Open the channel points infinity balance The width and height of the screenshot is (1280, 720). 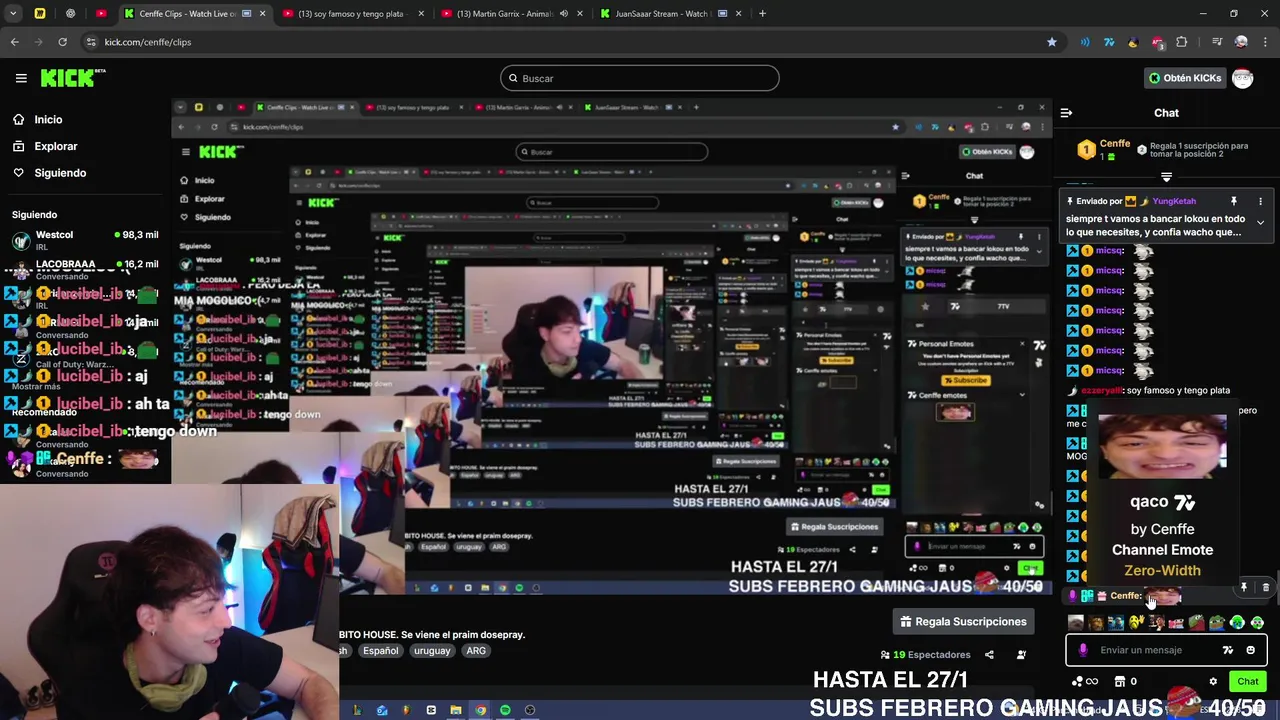[1084, 681]
